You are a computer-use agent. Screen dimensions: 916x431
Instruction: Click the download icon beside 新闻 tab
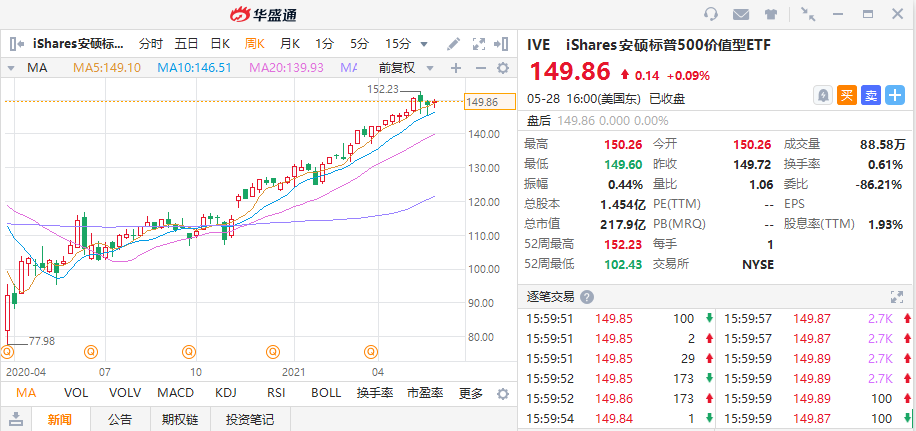[16, 418]
